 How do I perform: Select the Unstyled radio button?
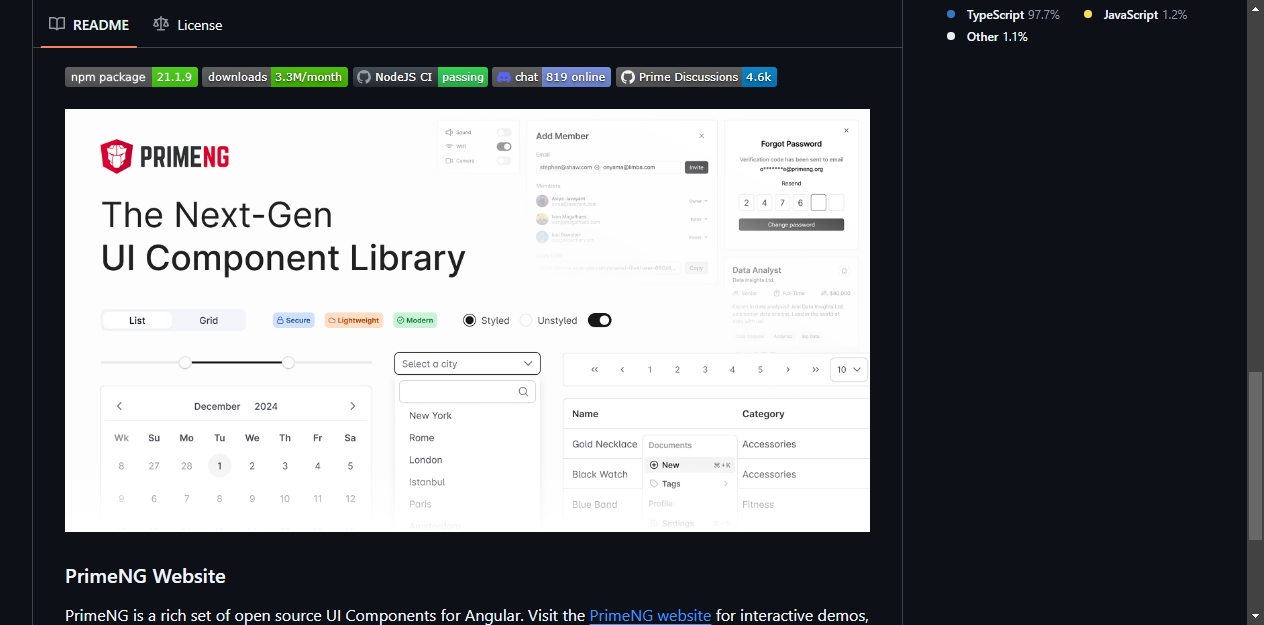click(526, 320)
